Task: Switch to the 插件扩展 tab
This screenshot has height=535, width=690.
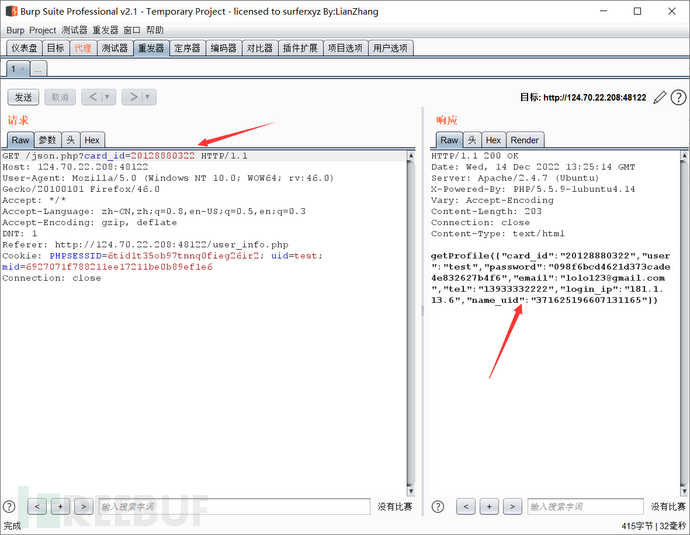Action: pyautogui.click(x=301, y=48)
